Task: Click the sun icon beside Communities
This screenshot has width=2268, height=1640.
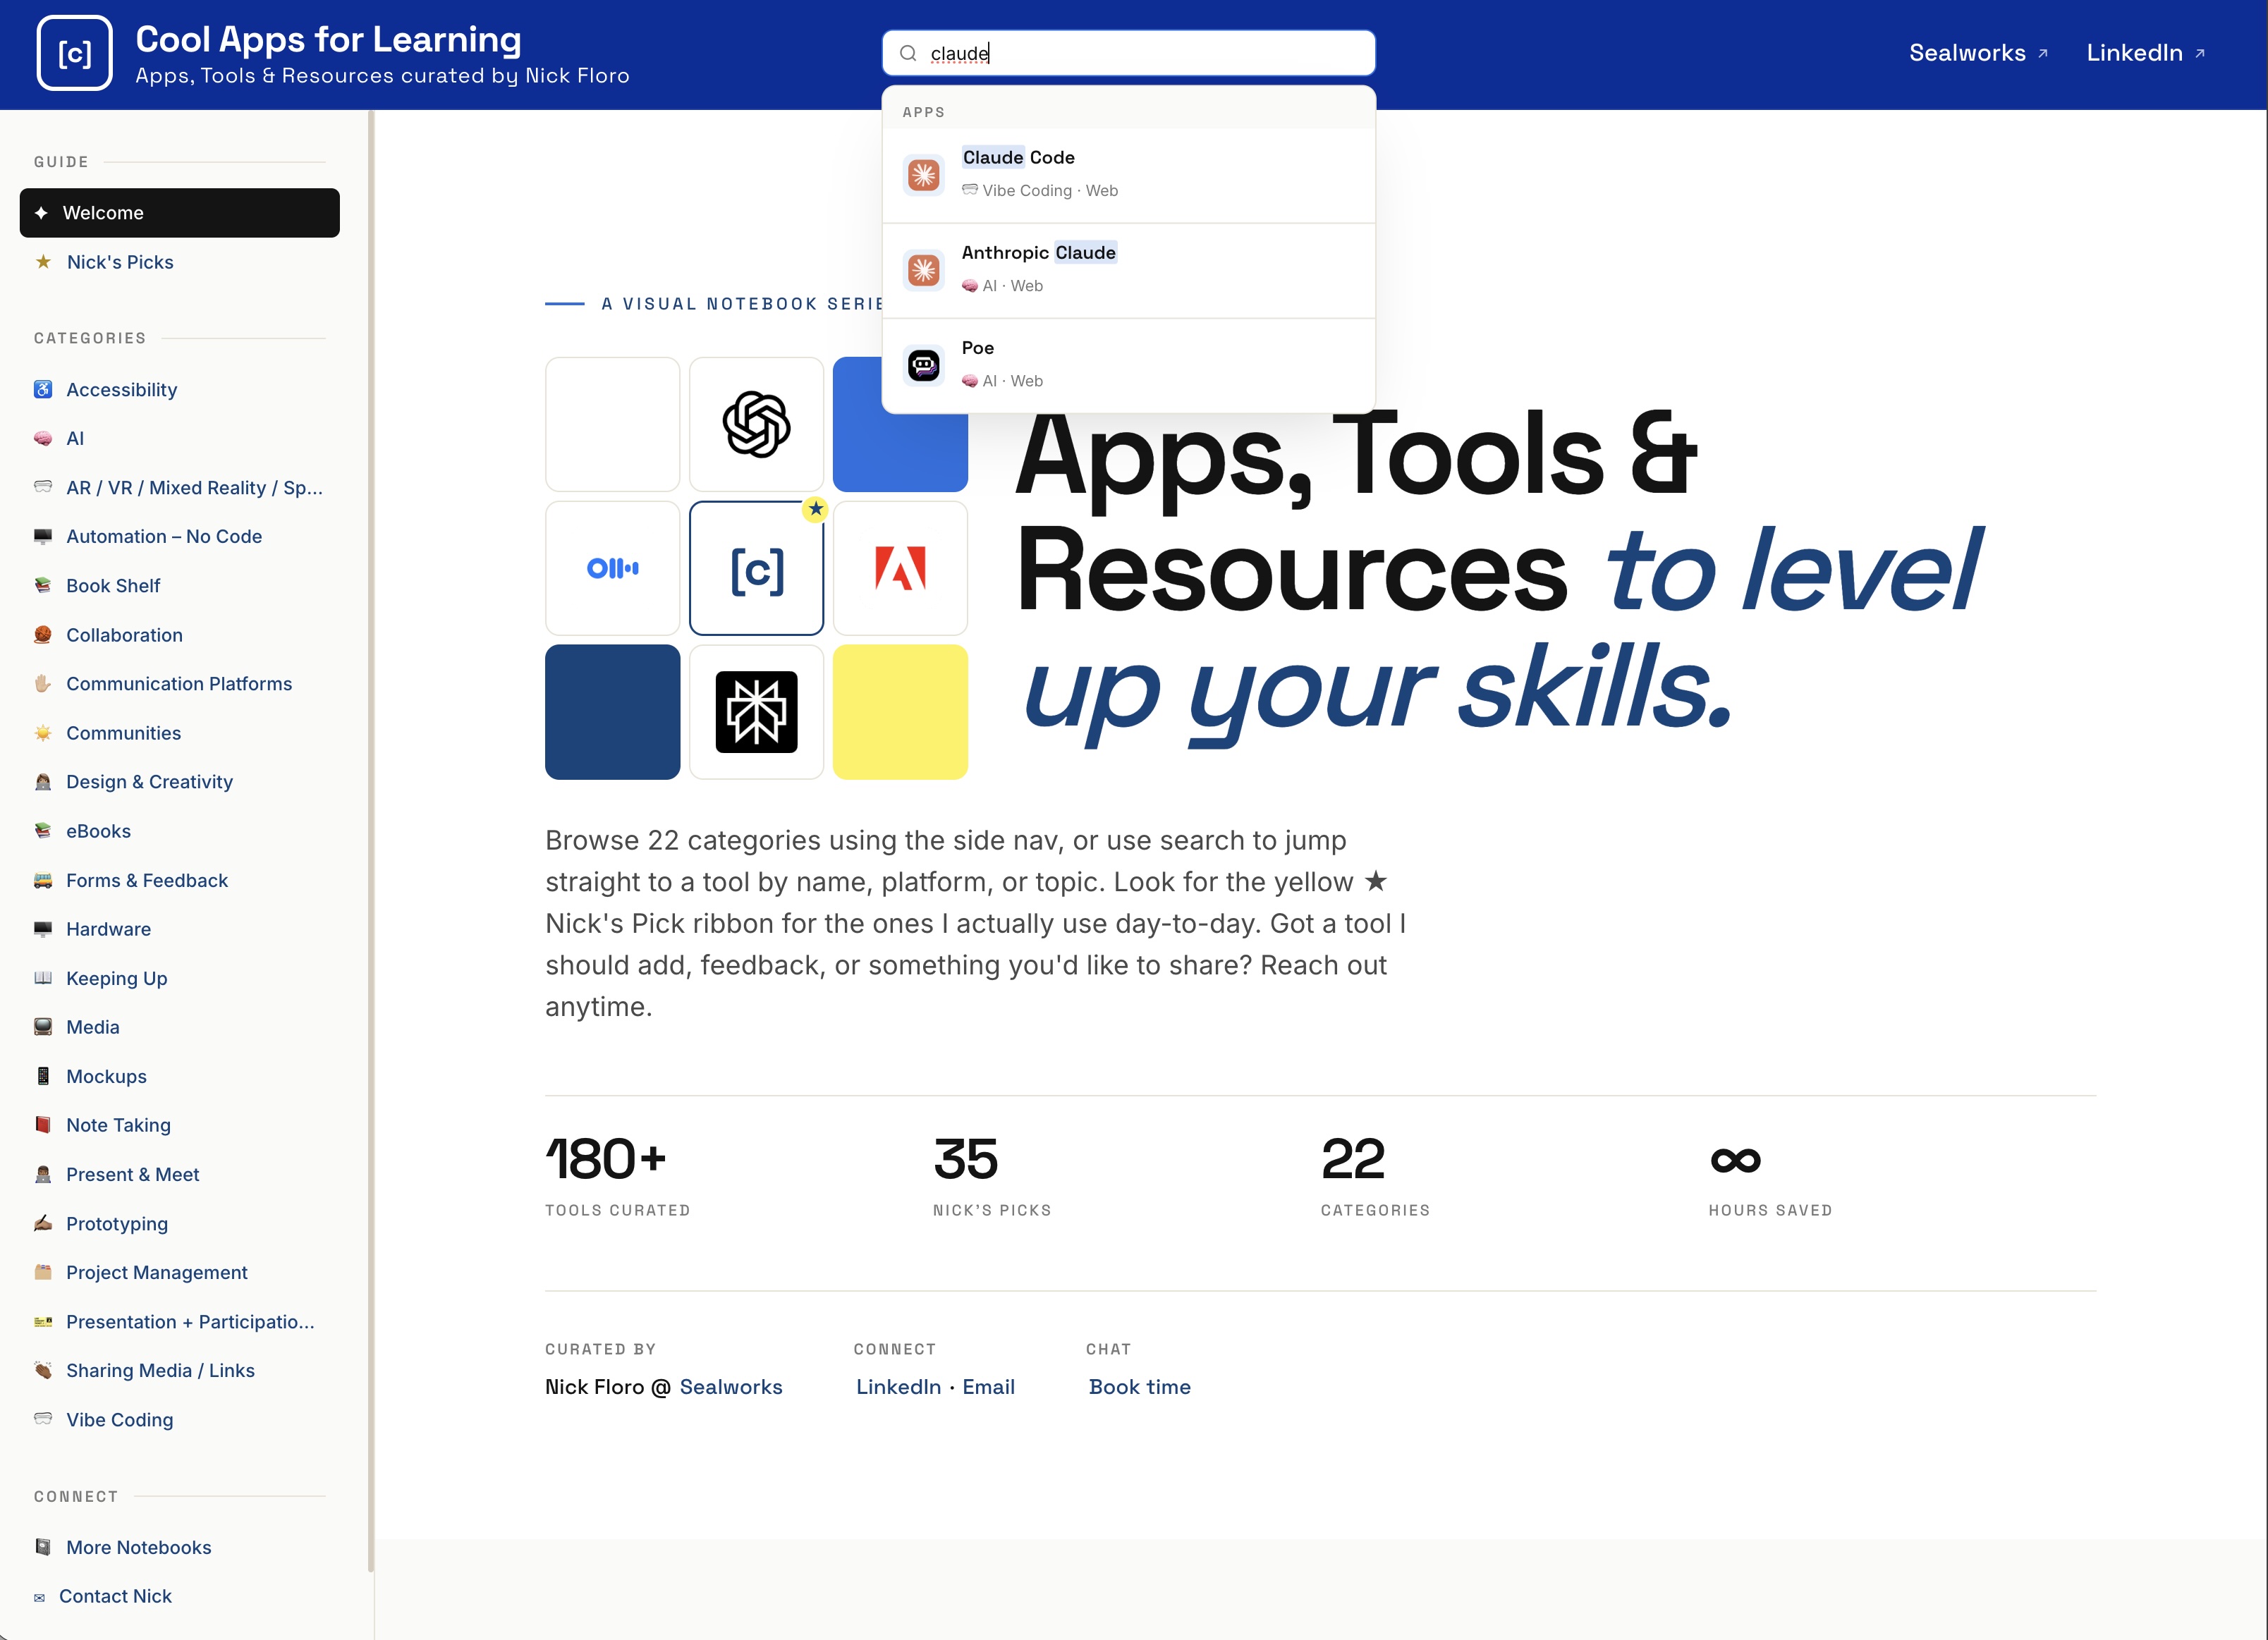Action: tap(43, 732)
